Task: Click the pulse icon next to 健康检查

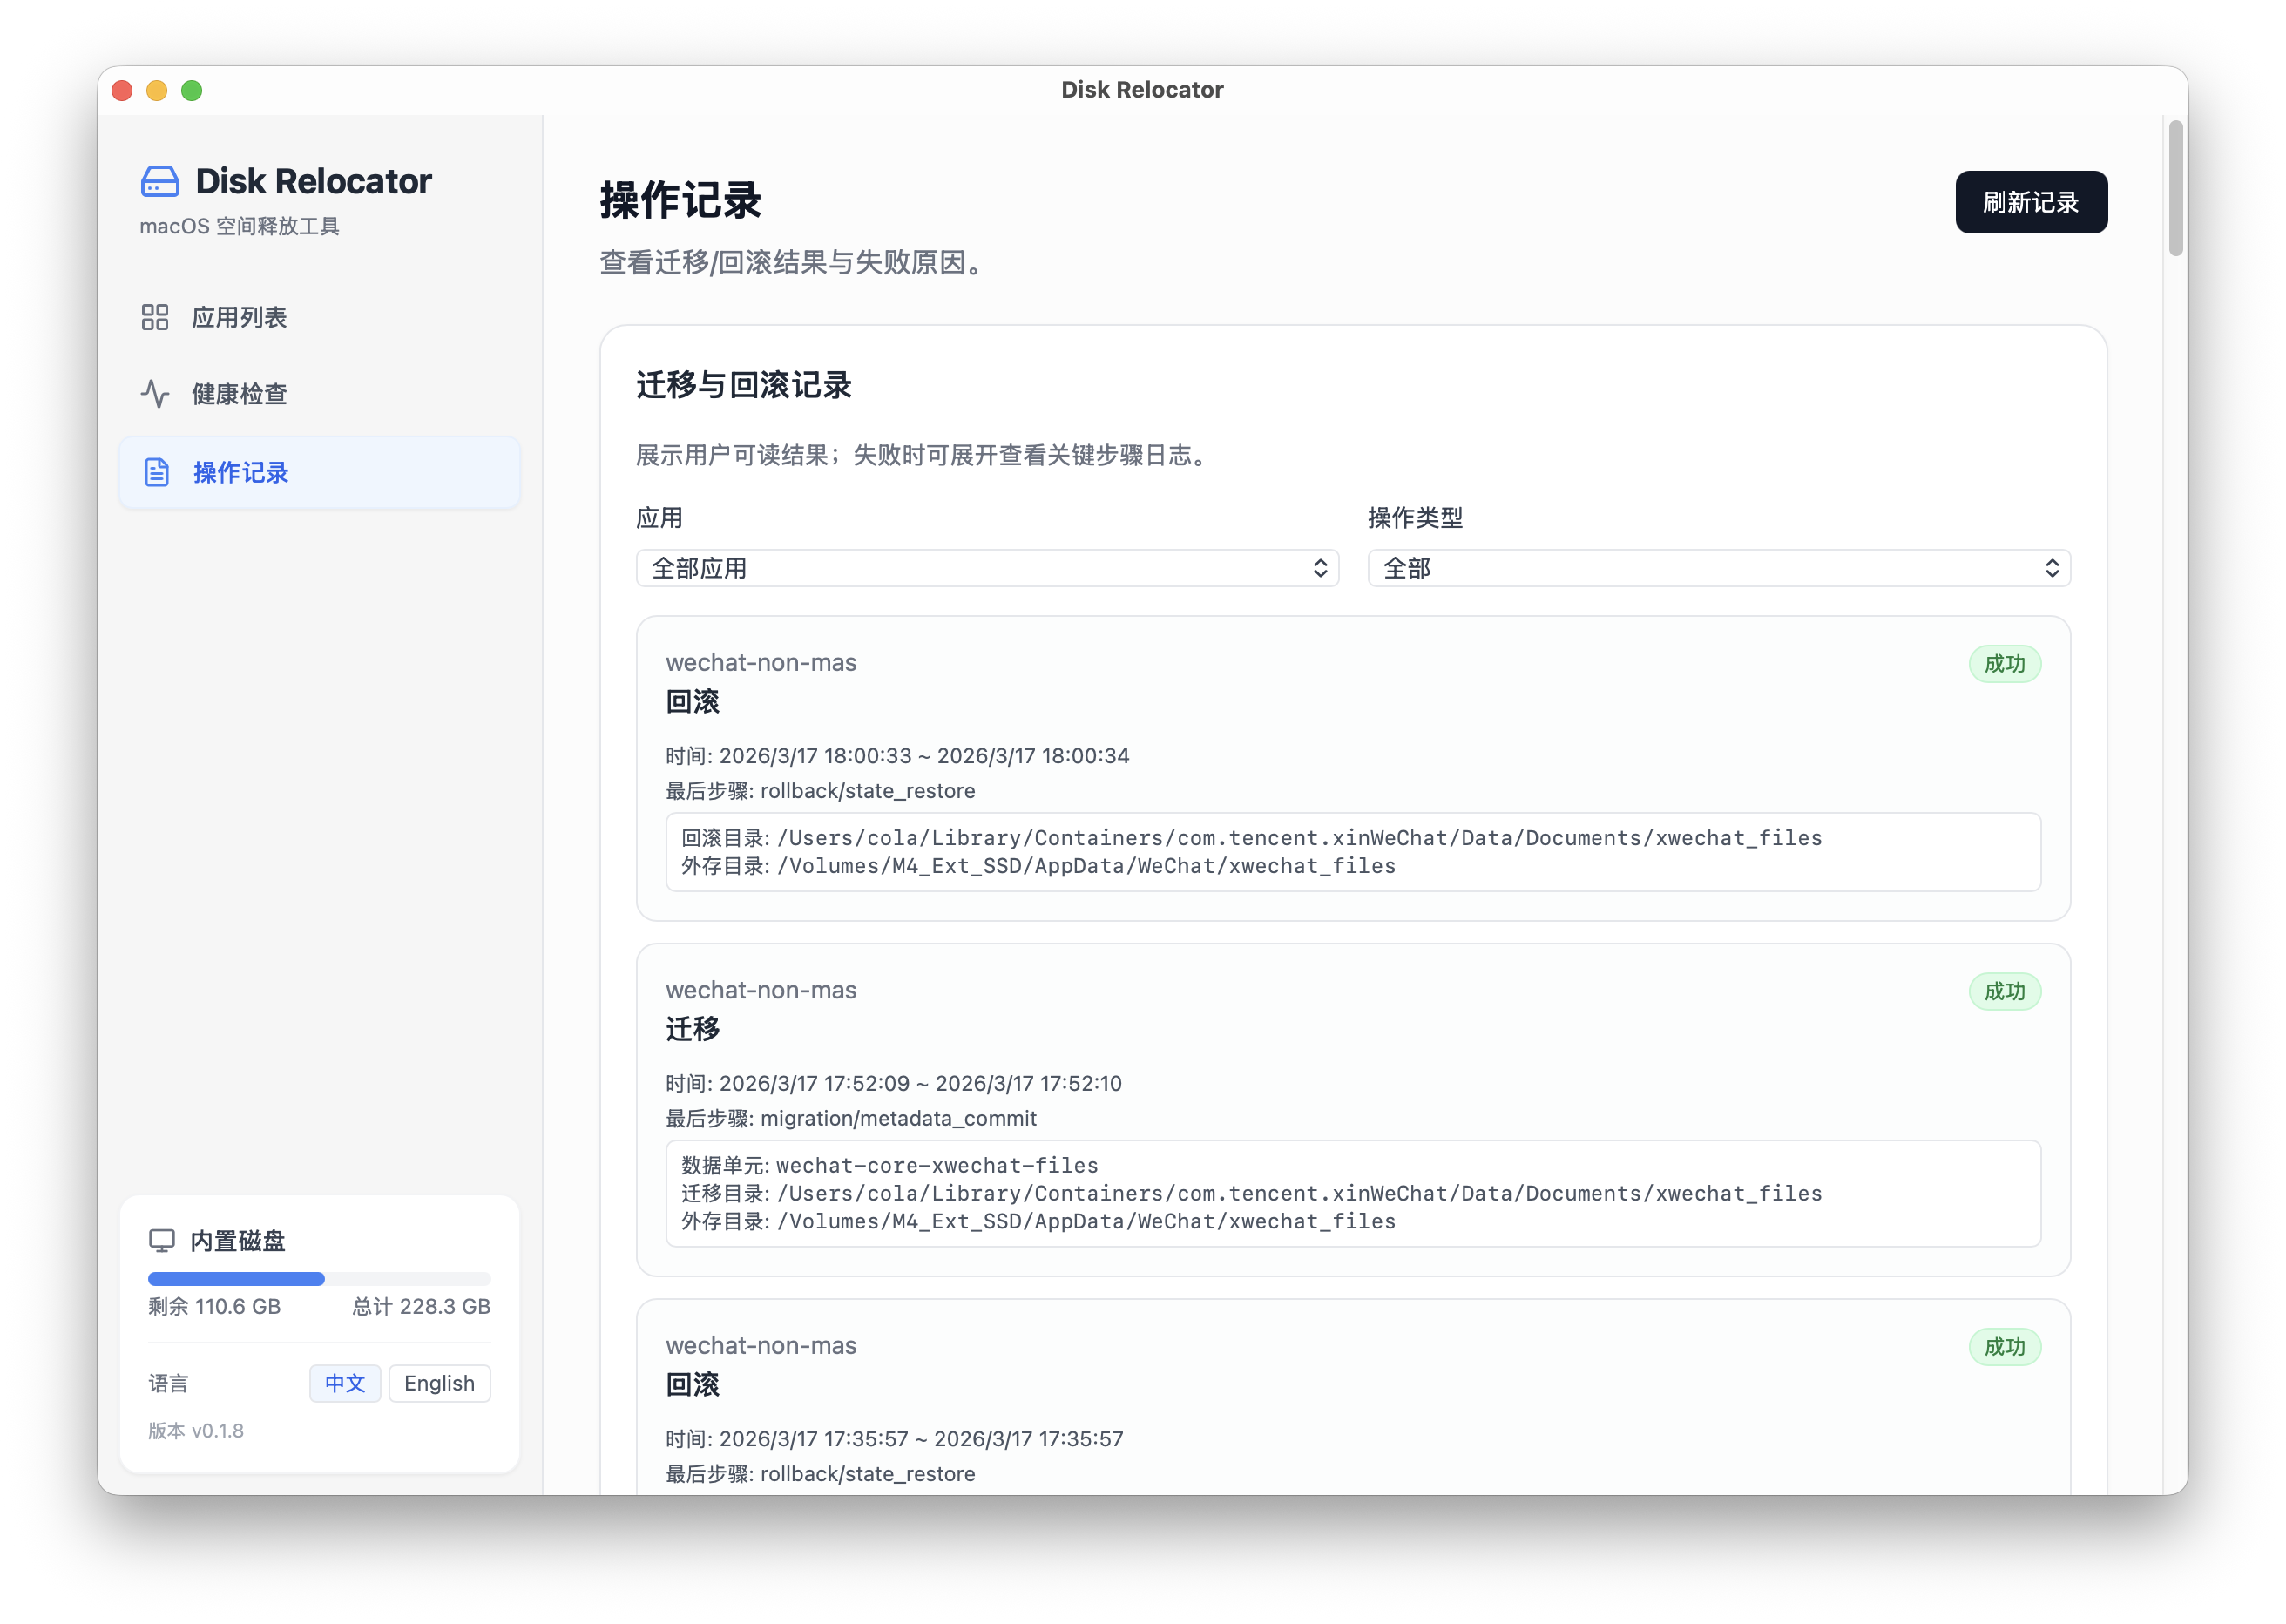Action: [x=155, y=394]
